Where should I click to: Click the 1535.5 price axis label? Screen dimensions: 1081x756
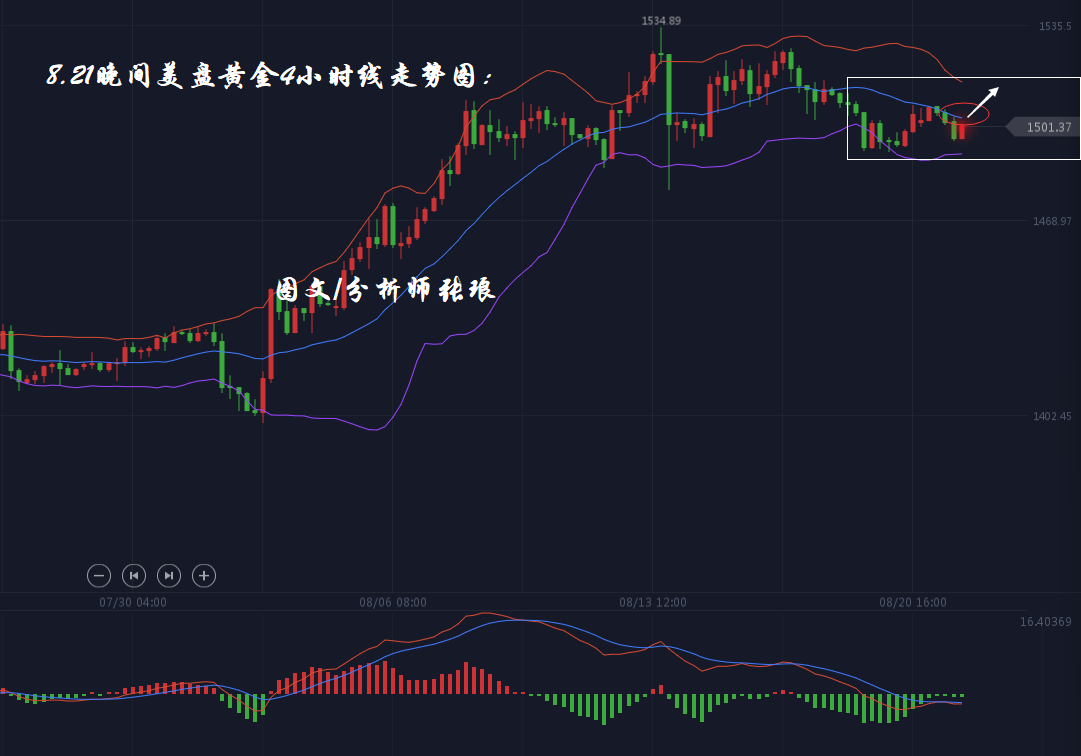(x=1055, y=26)
